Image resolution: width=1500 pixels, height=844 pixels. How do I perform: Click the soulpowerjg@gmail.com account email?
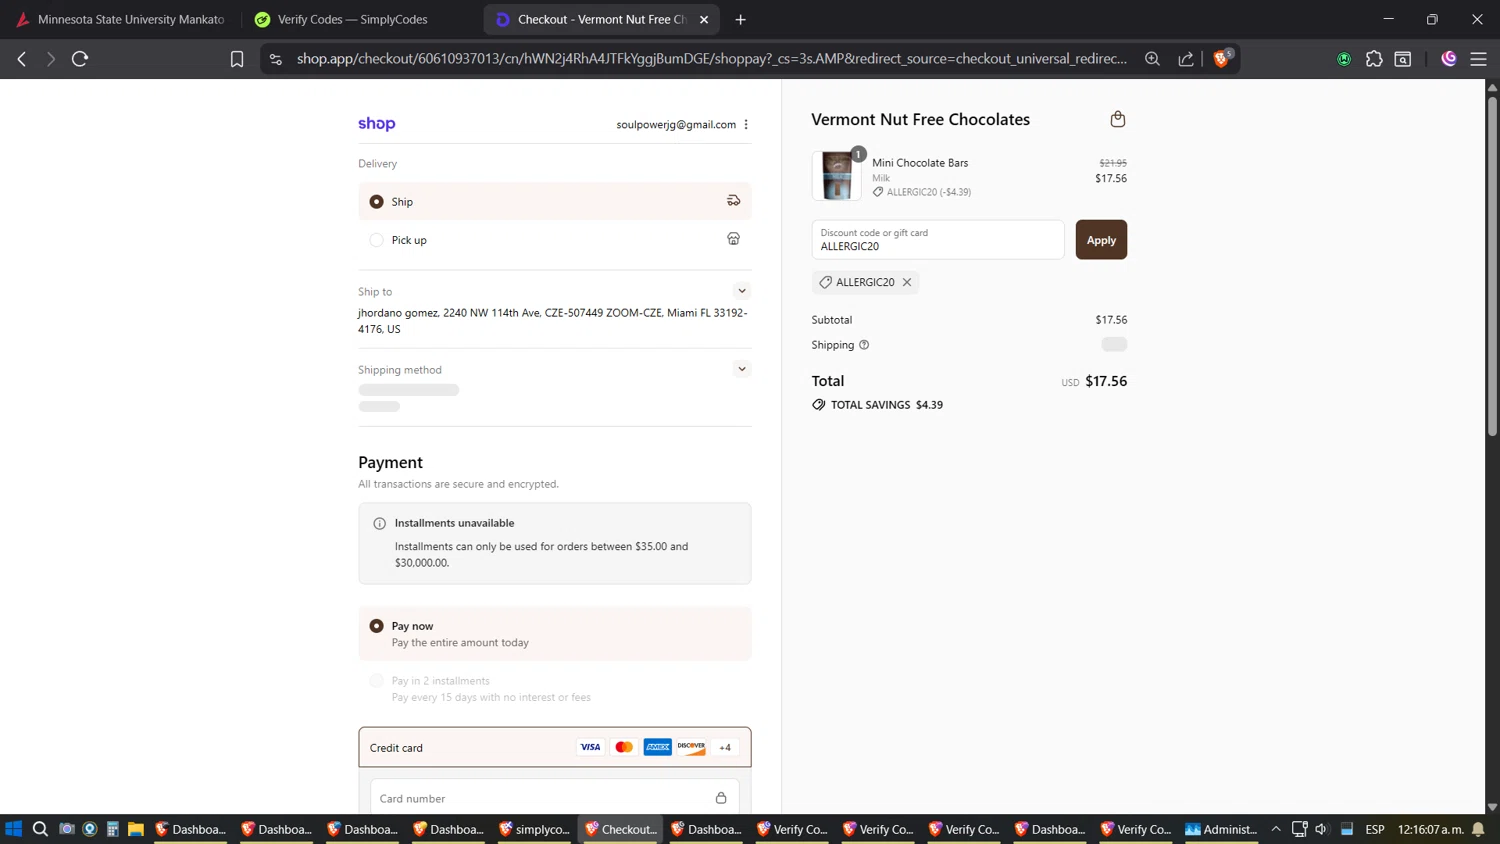coord(676,124)
